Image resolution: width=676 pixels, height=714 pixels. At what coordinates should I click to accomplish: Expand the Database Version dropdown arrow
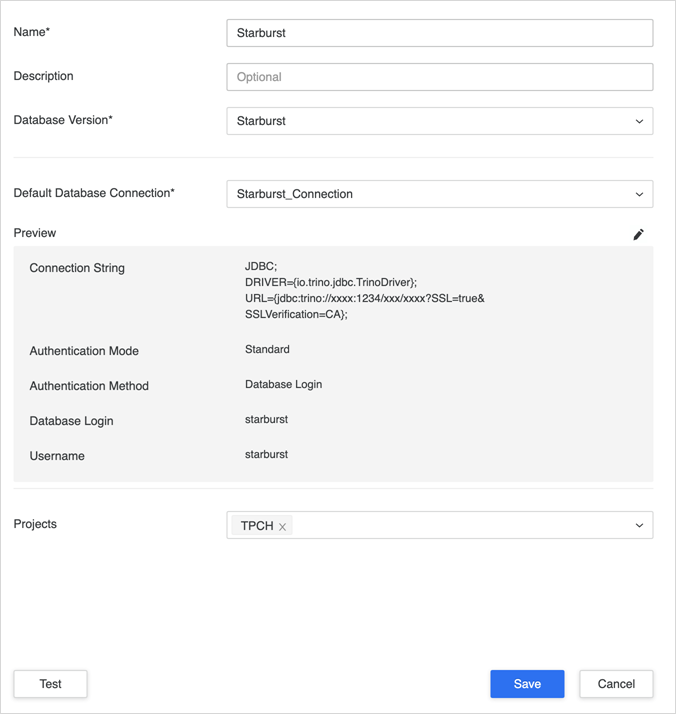(x=639, y=121)
